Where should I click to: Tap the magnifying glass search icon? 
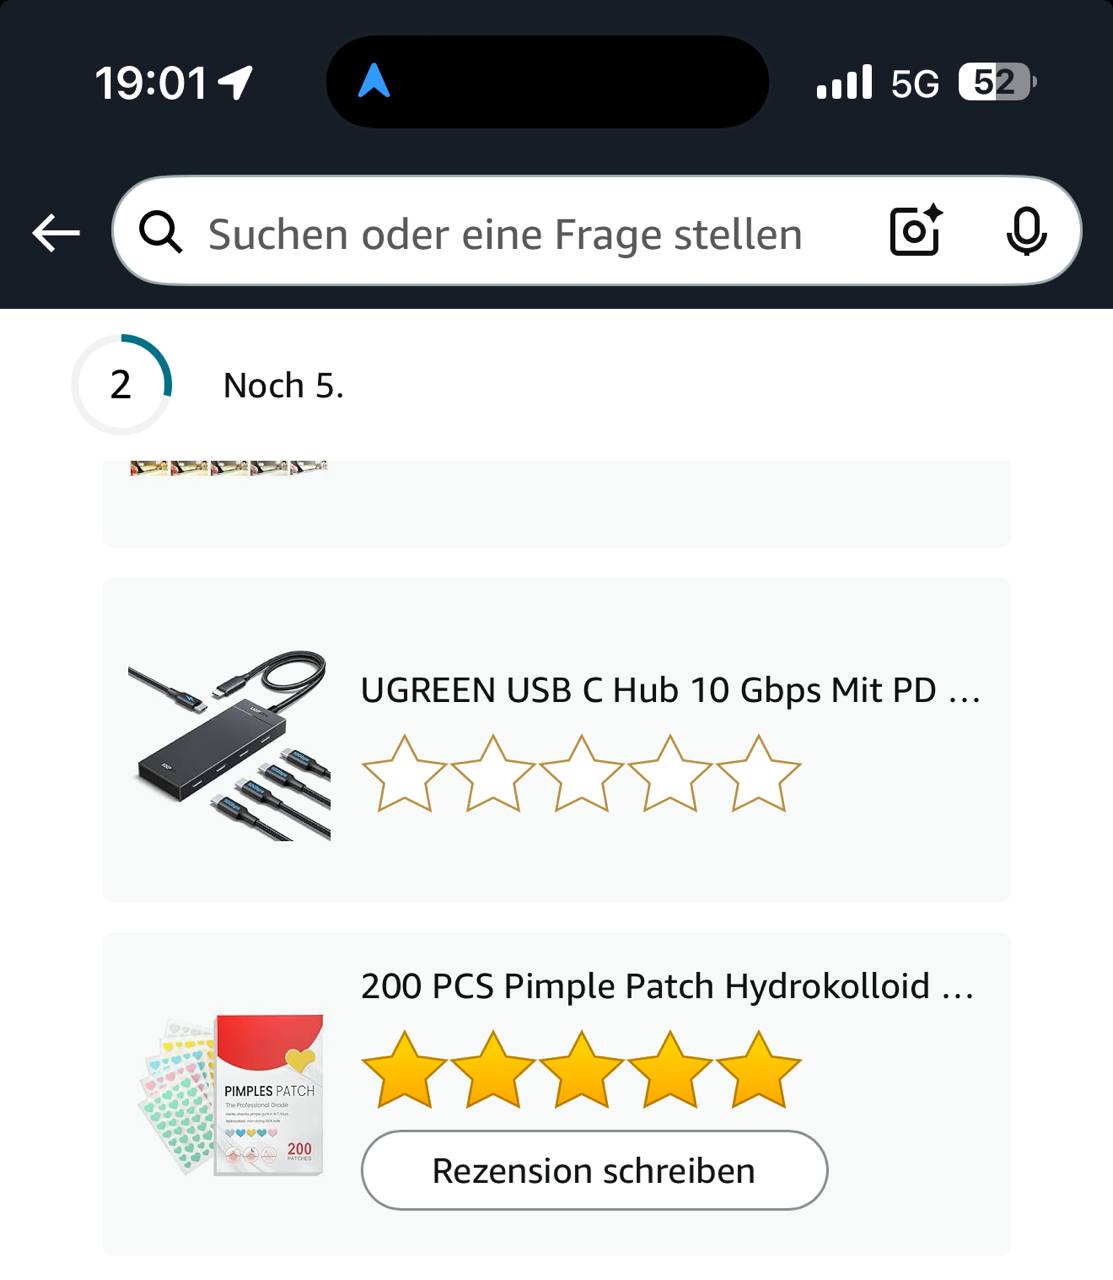(x=161, y=233)
